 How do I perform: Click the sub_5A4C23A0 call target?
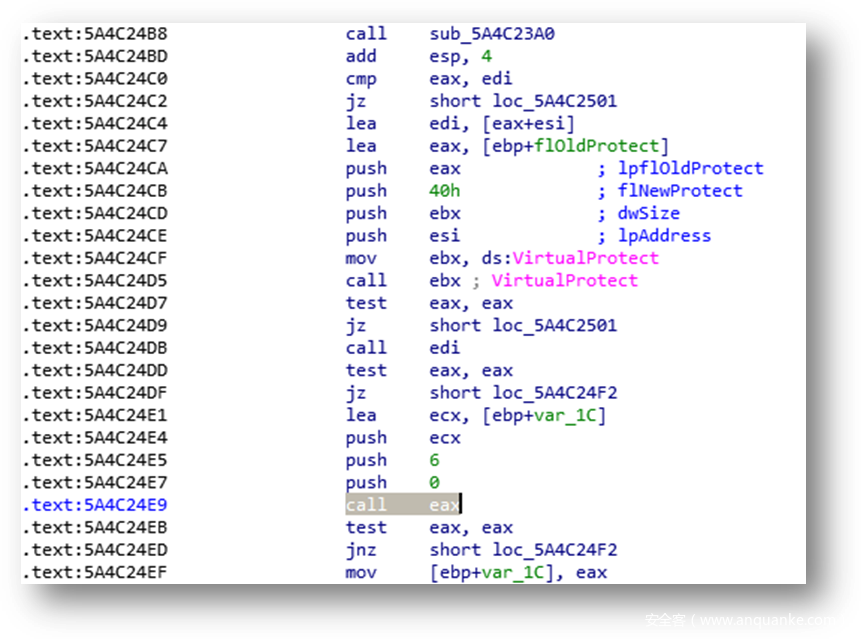pos(492,34)
